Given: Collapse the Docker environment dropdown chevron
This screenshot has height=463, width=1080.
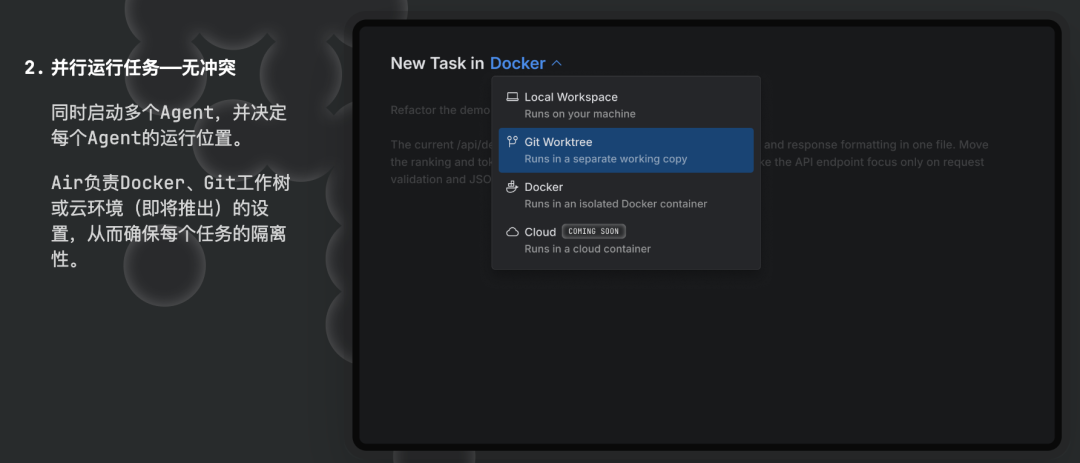Looking at the screenshot, I should [x=557, y=63].
